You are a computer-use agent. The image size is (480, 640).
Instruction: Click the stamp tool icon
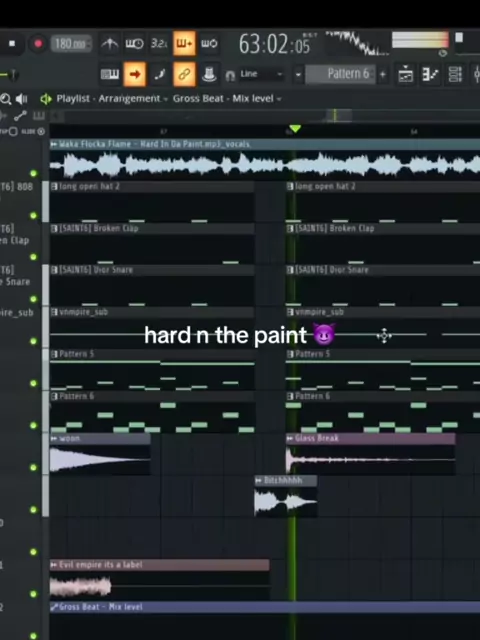(x=209, y=74)
